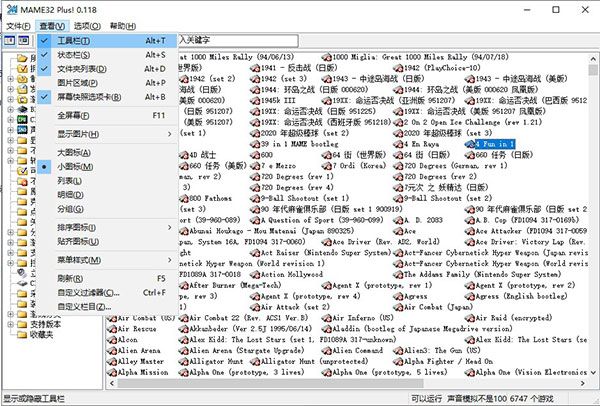The width and height of the screenshot is (600, 406).
Task: Click the second toolbar icon left of the search box
Action: (24, 40)
